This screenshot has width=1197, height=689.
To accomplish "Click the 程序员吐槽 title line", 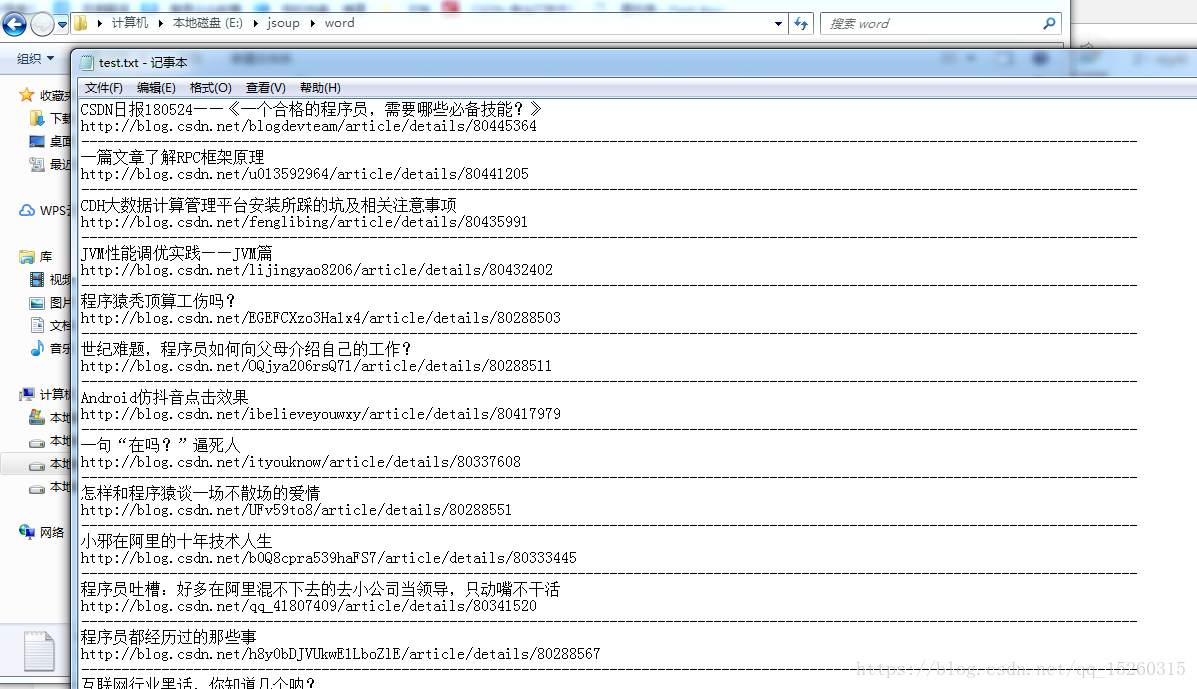I will (320, 590).
